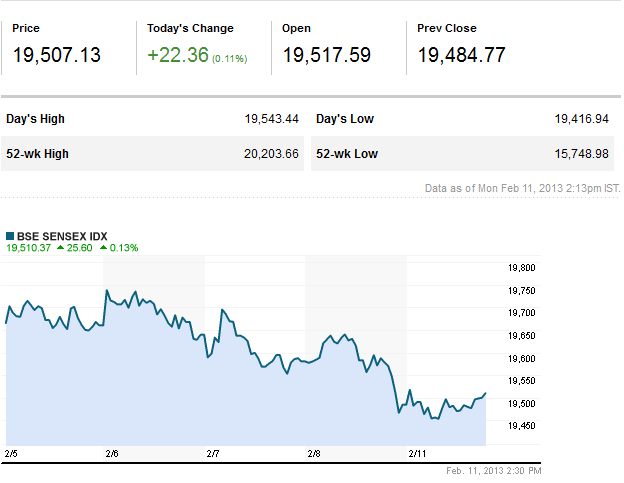Click the 2/11 date marker on chart axis
Image resolution: width=624 pixels, height=483 pixels.
point(418,453)
